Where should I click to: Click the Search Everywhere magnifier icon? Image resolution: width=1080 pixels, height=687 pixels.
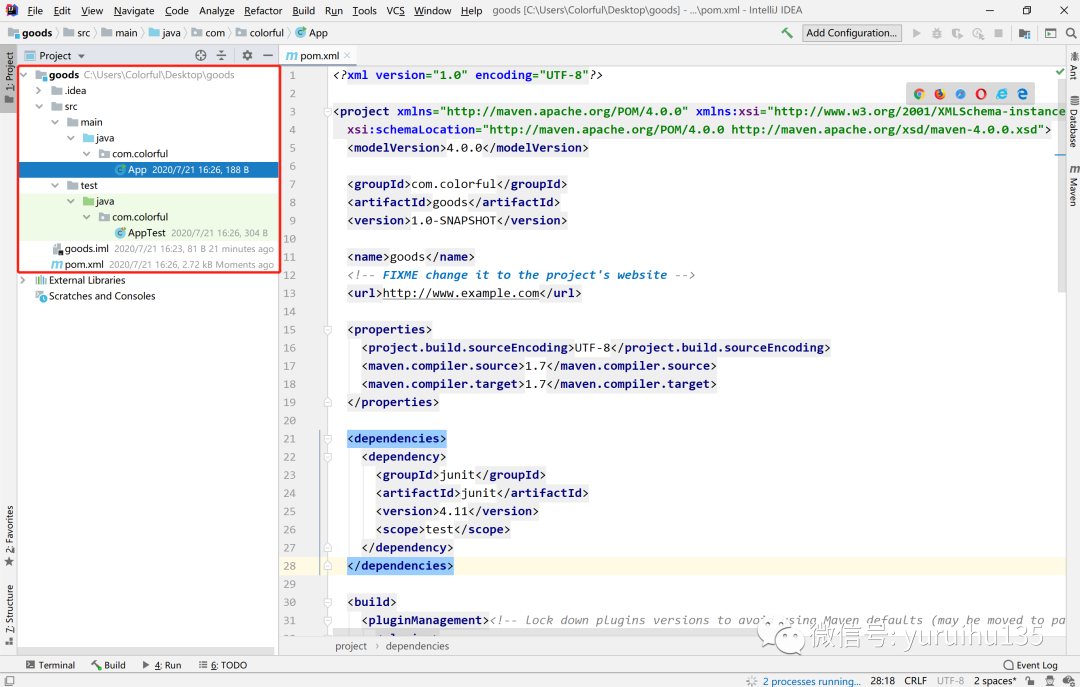pyautogui.click(x=1070, y=33)
